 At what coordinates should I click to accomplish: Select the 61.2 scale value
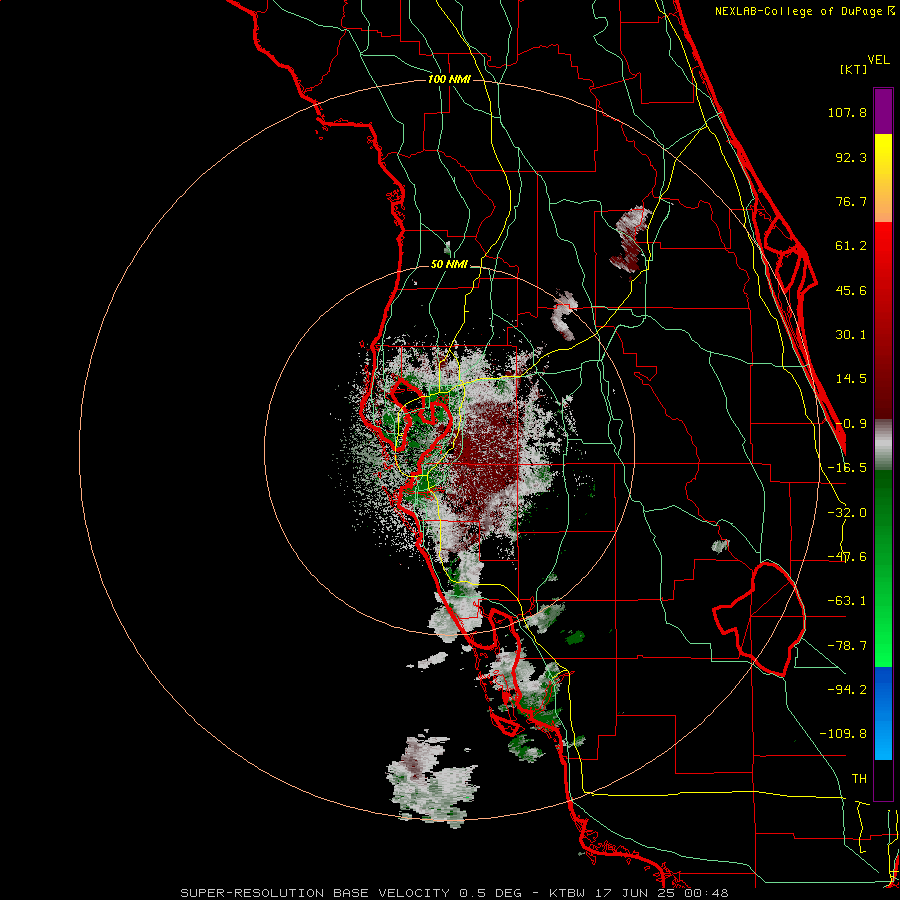click(x=851, y=246)
